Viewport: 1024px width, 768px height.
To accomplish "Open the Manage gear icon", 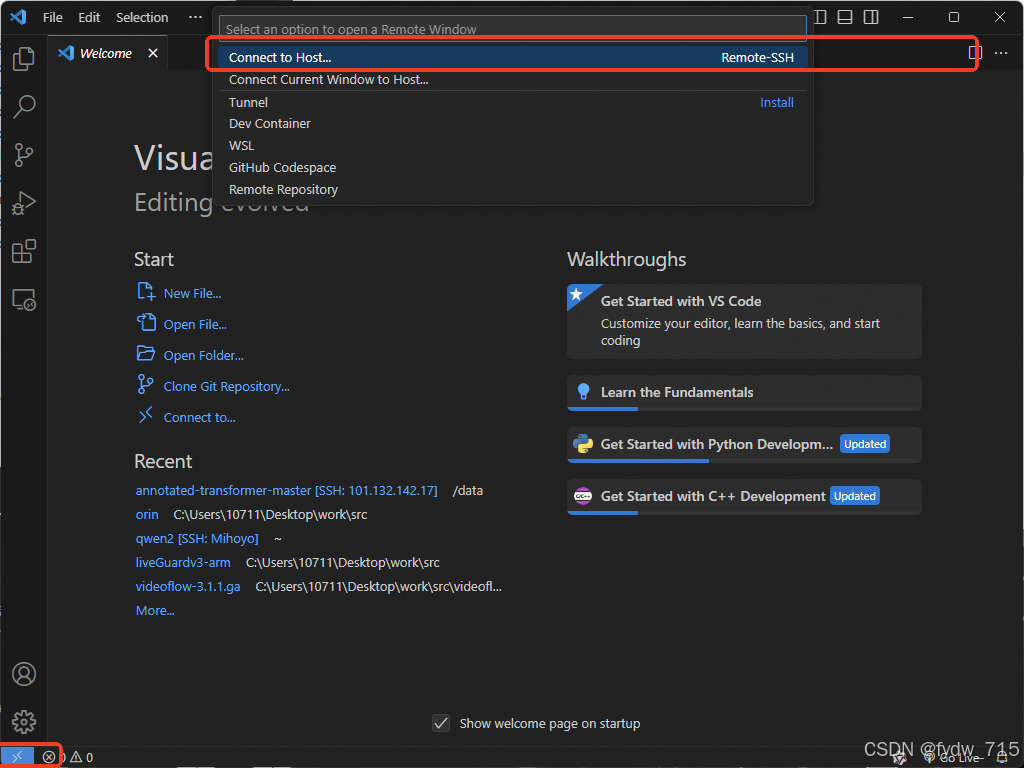I will 24,722.
